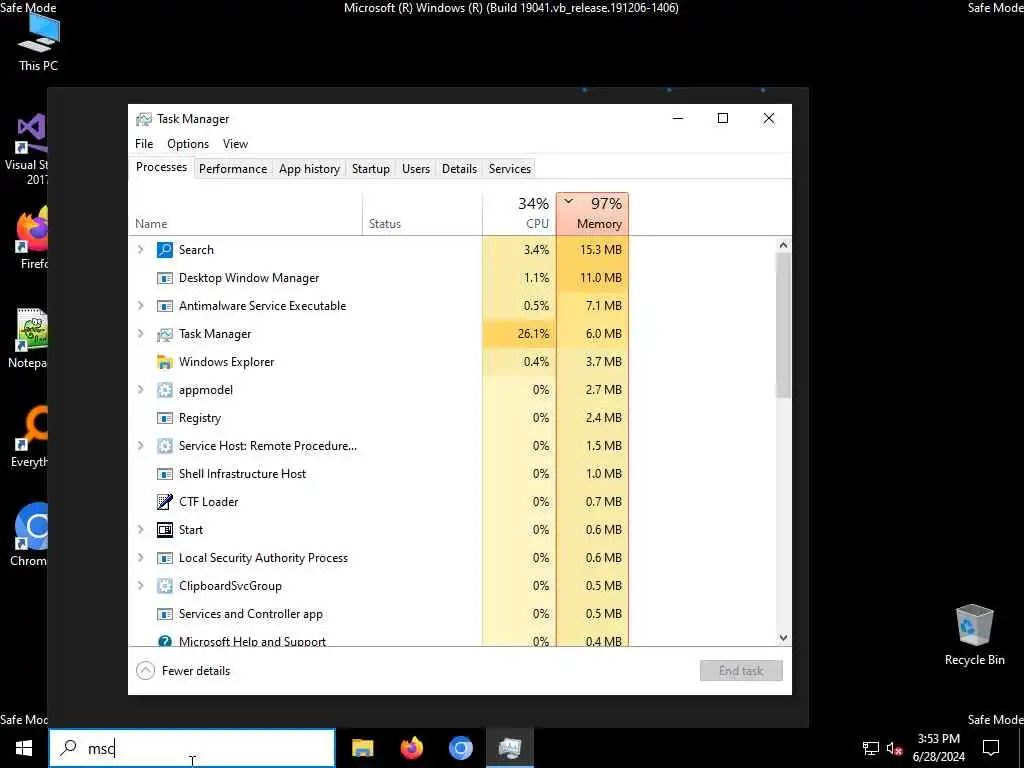Image resolution: width=1024 pixels, height=768 pixels.
Task: Select the Windows Explorer process row
Action: pyautogui.click(x=379, y=362)
